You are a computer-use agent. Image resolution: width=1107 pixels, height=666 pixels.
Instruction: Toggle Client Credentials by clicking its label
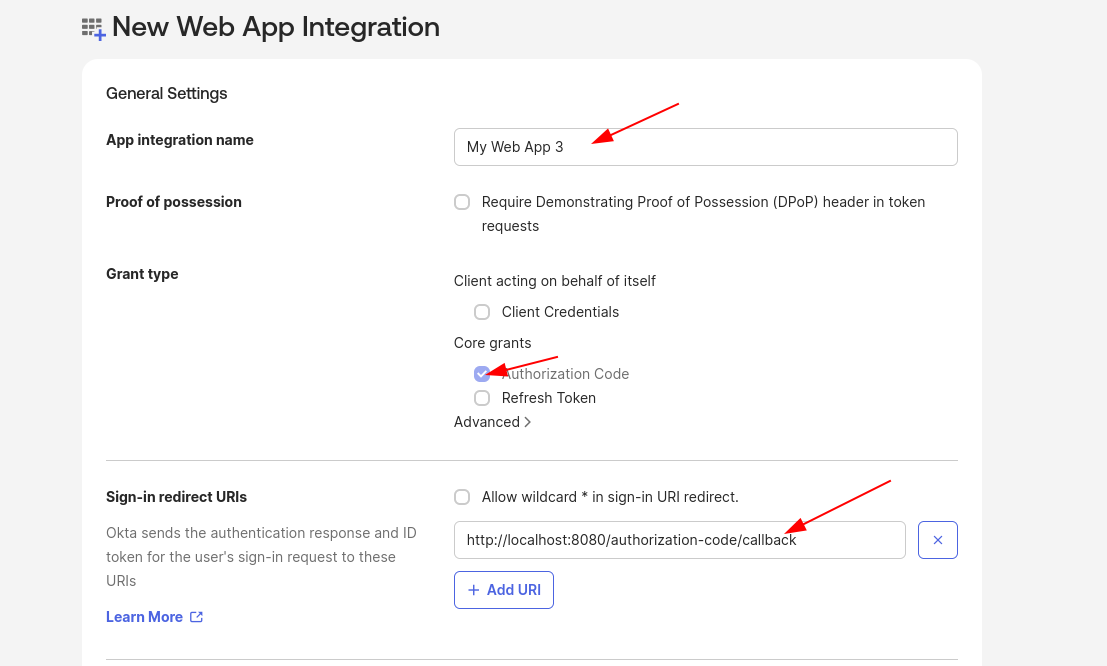[x=561, y=312]
